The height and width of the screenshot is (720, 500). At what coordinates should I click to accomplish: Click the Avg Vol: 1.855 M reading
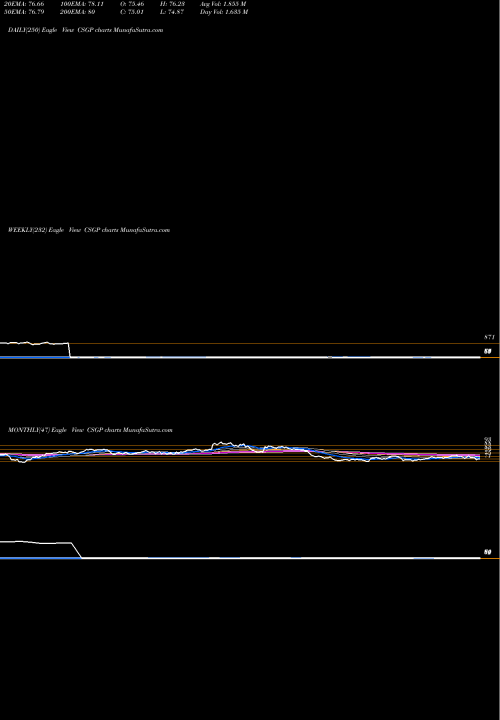click(x=223, y=4)
